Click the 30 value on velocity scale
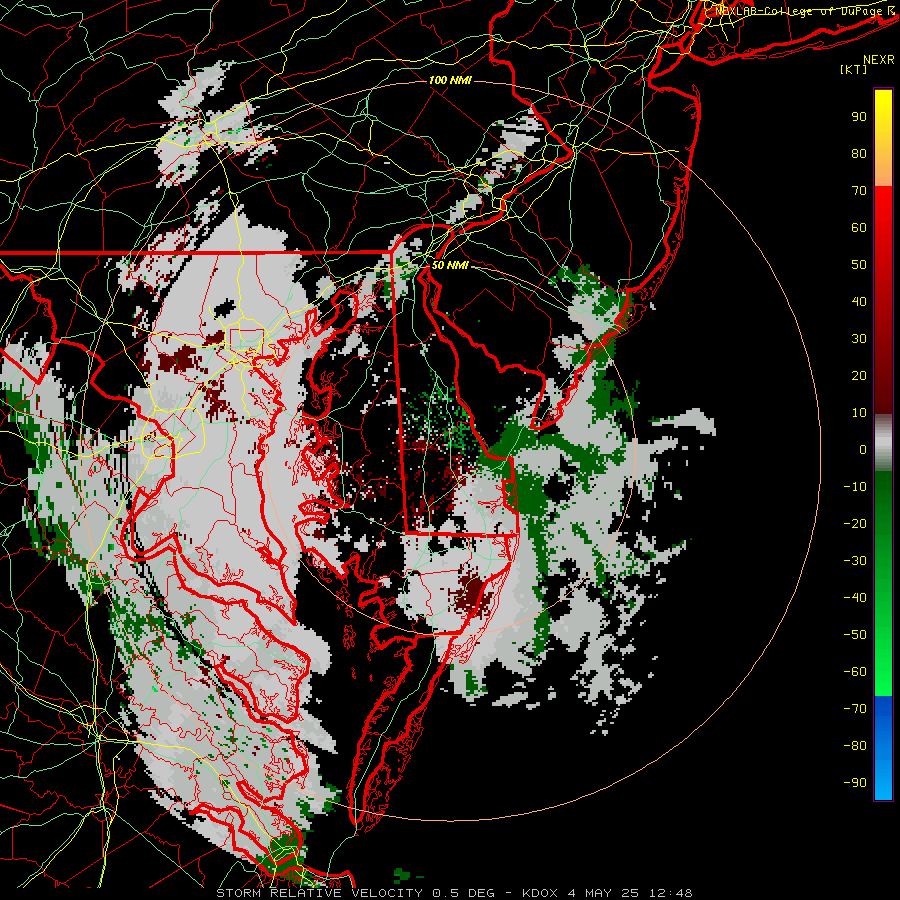The image size is (900, 900). coord(859,339)
